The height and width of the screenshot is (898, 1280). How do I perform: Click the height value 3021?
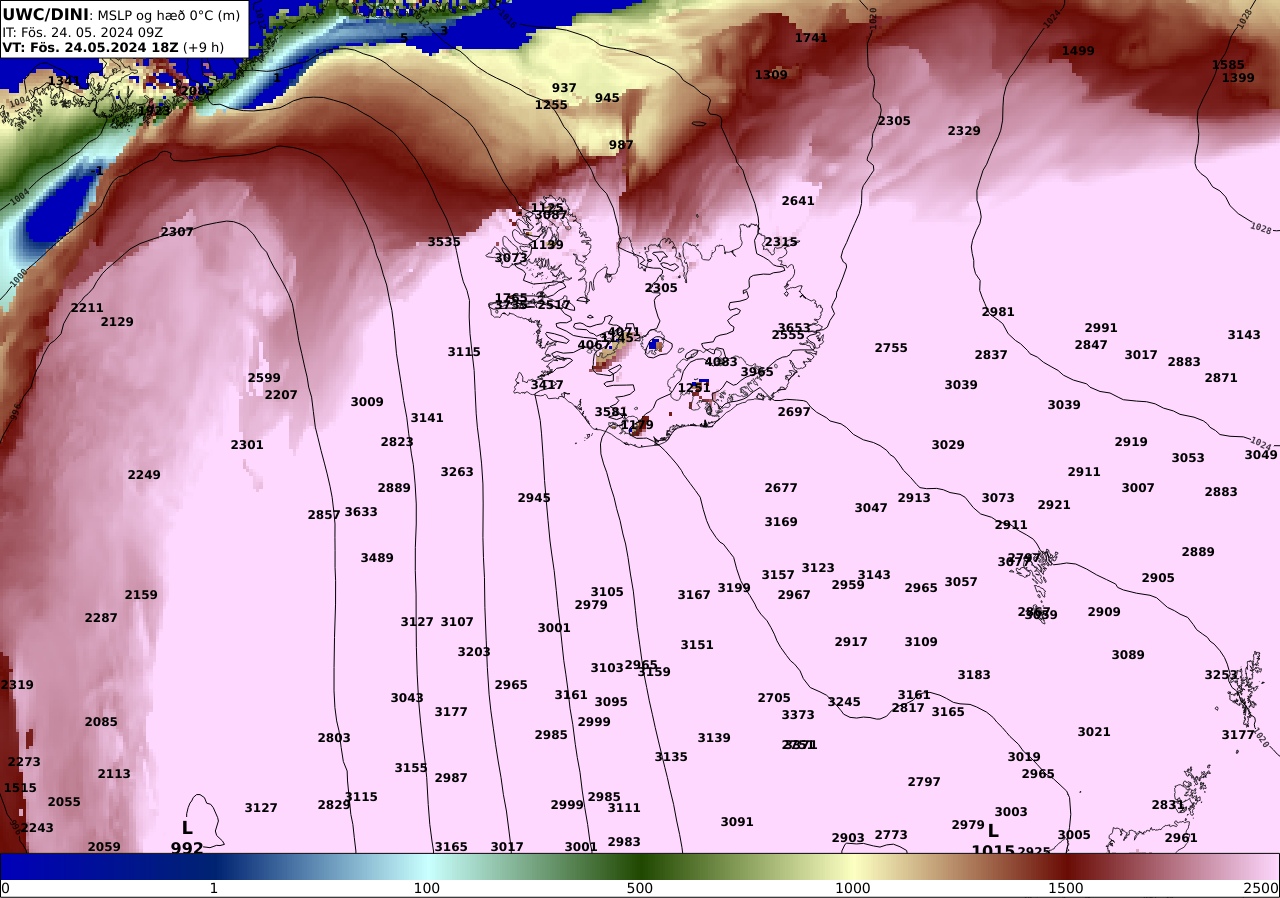pos(1094,732)
